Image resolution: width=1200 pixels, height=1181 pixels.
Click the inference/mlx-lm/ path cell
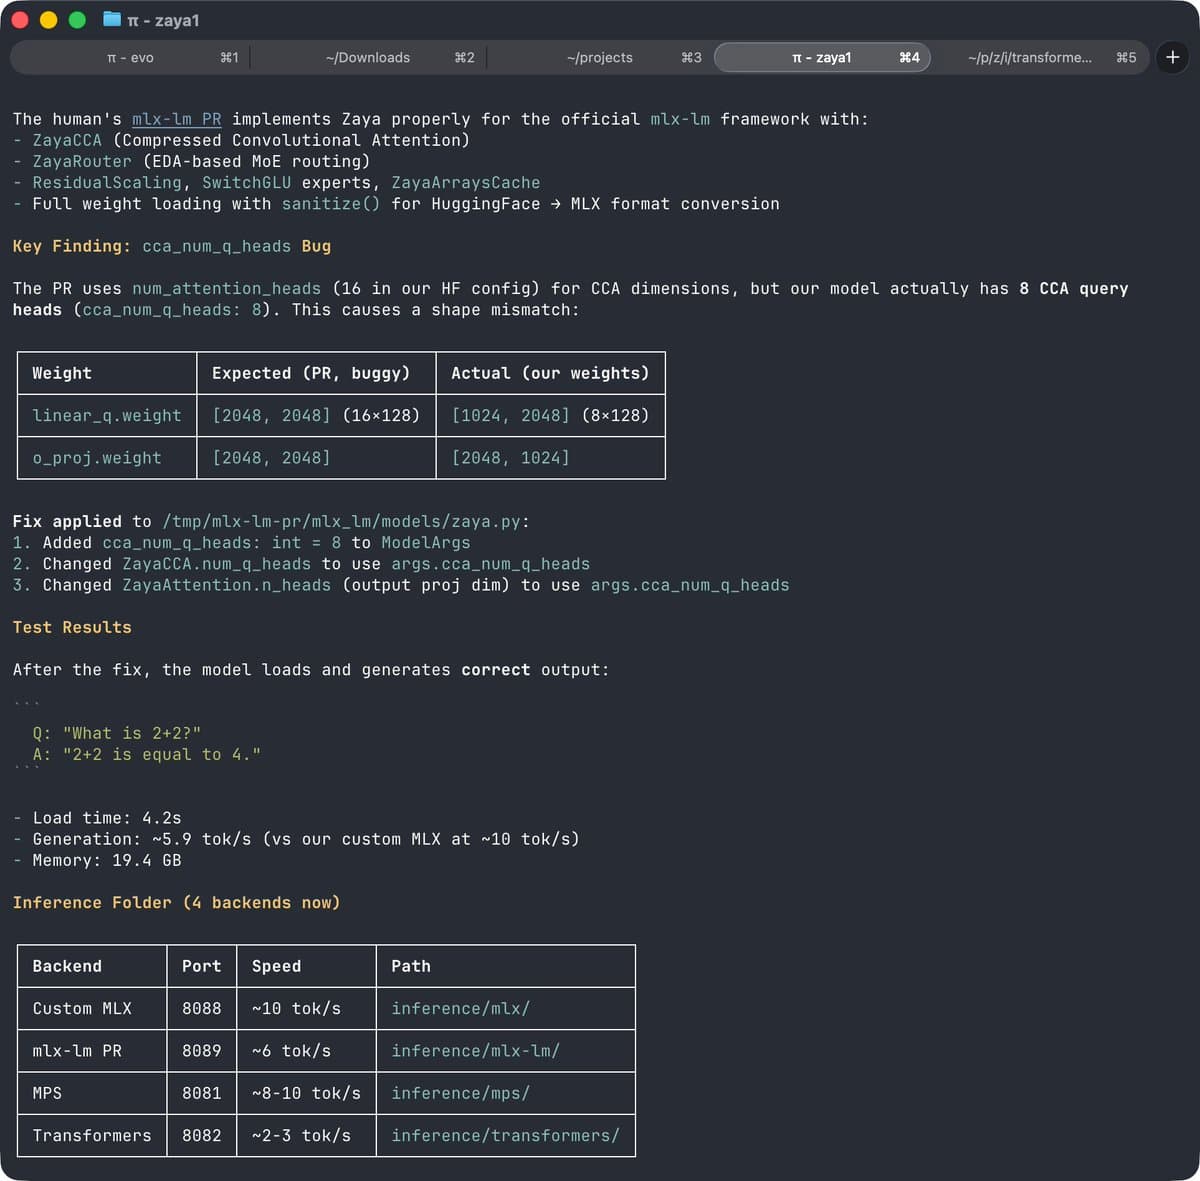pyautogui.click(x=506, y=1050)
